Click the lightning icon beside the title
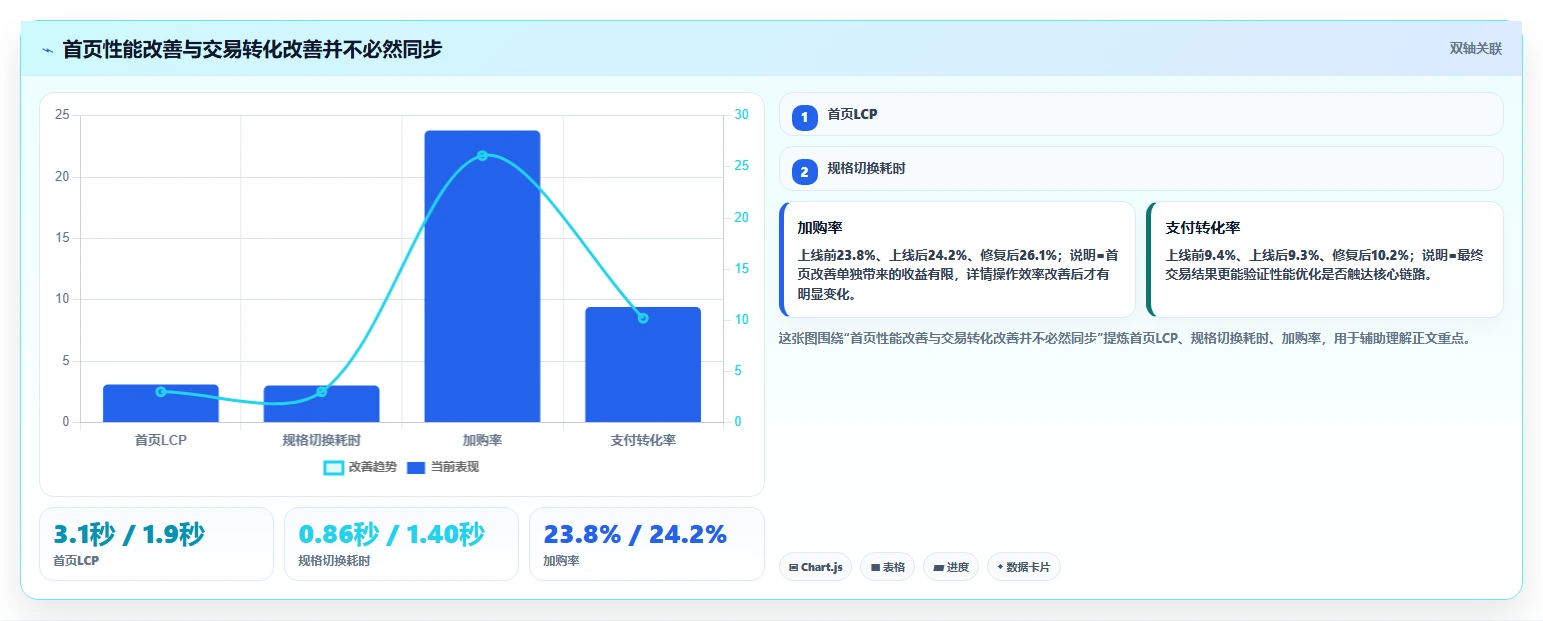This screenshot has height=621, width=1543. coord(47,49)
